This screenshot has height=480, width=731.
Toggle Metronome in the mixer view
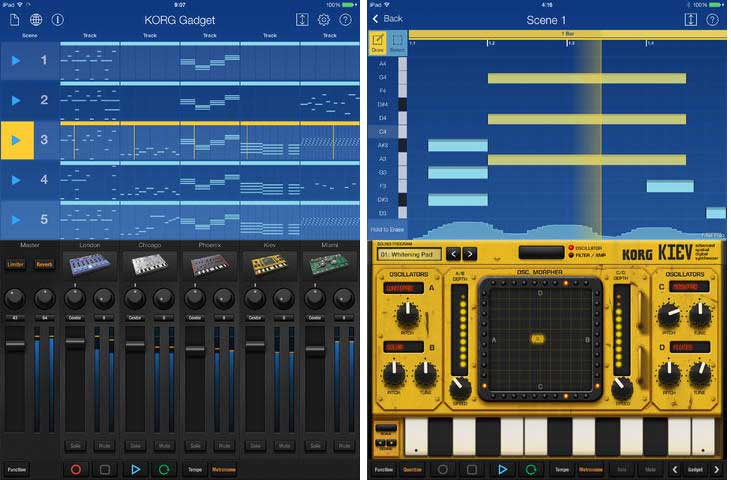(224, 469)
